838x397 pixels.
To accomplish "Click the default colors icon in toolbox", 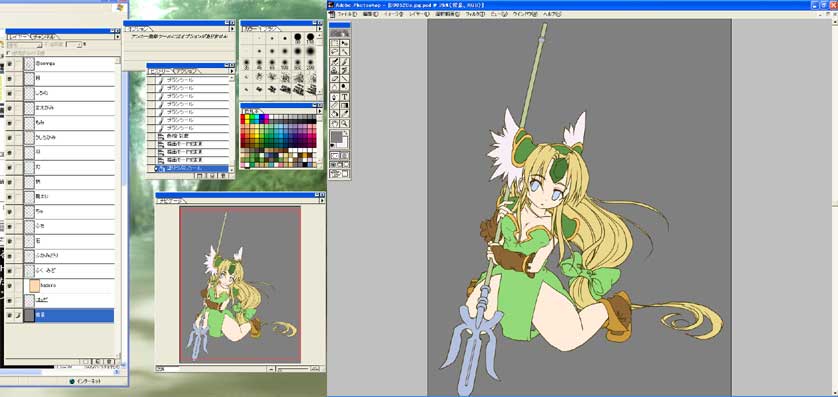I will (332, 145).
